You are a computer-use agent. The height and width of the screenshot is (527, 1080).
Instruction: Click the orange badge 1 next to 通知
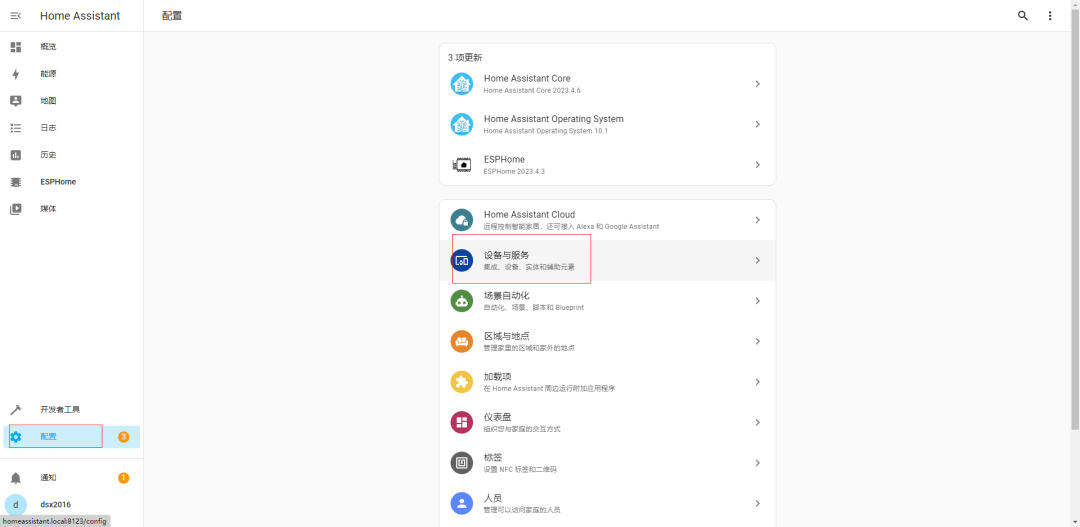123,477
